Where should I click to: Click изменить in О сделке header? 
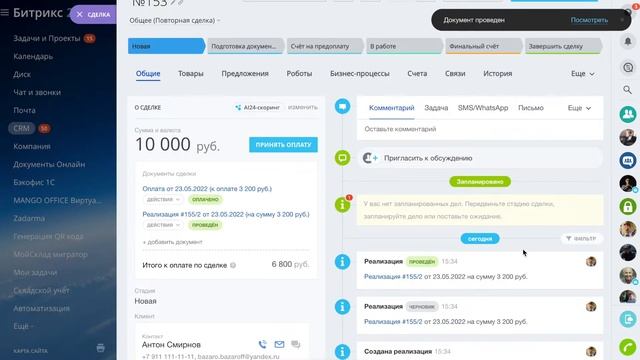(302, 107)
